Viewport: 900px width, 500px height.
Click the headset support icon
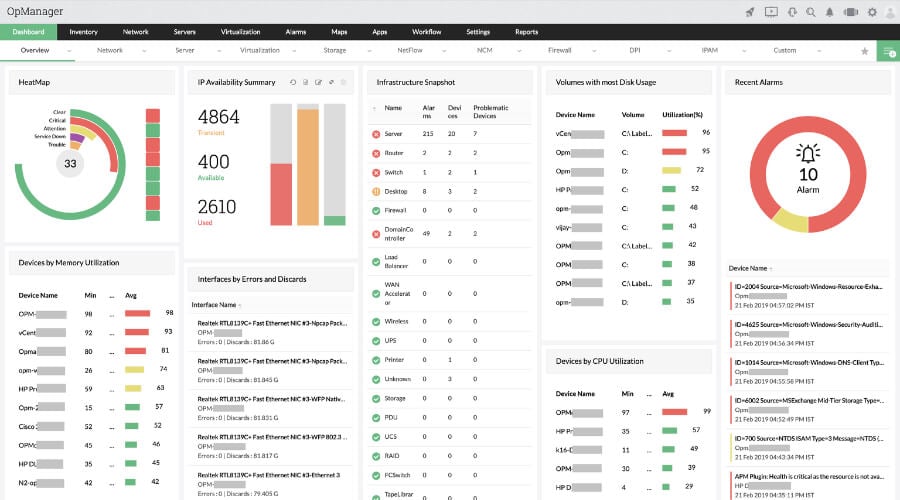click(x=792, y=12)
